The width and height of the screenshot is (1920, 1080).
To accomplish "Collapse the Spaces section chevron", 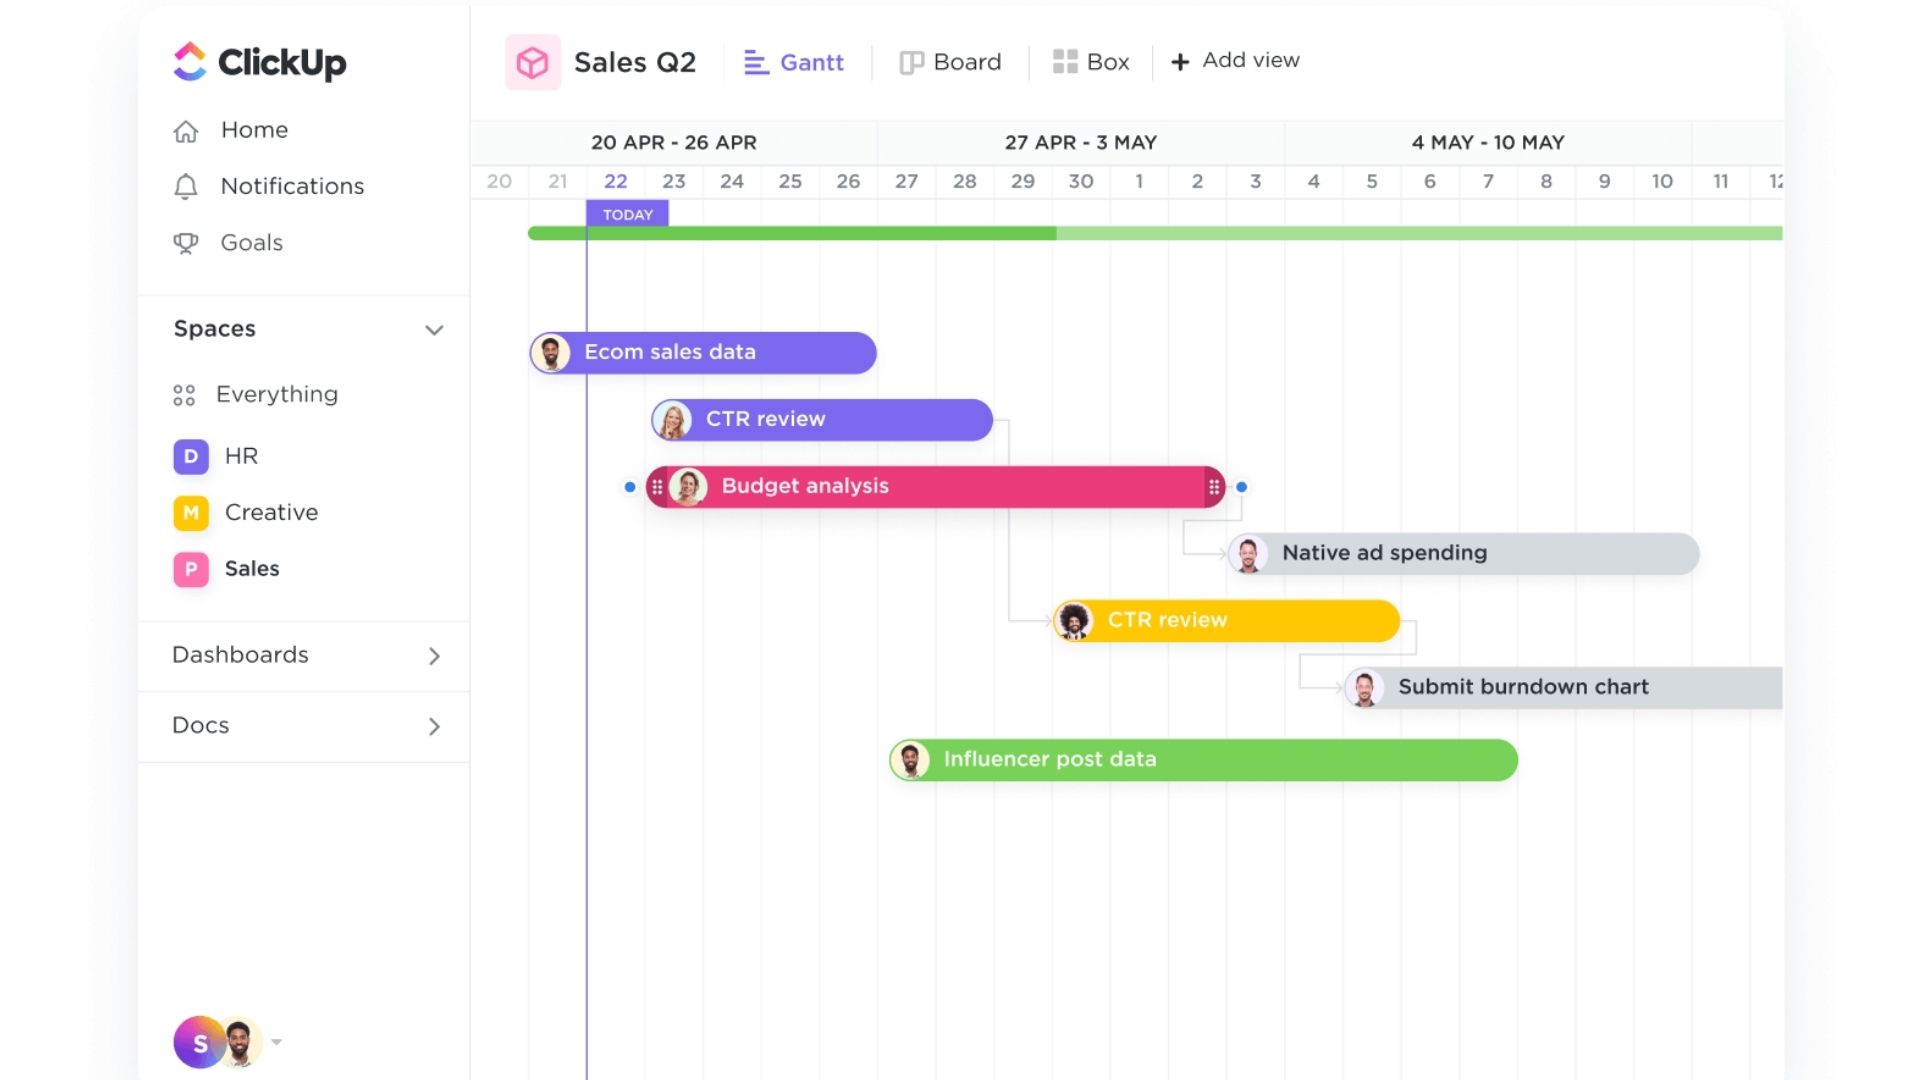I will click(434, 330).
